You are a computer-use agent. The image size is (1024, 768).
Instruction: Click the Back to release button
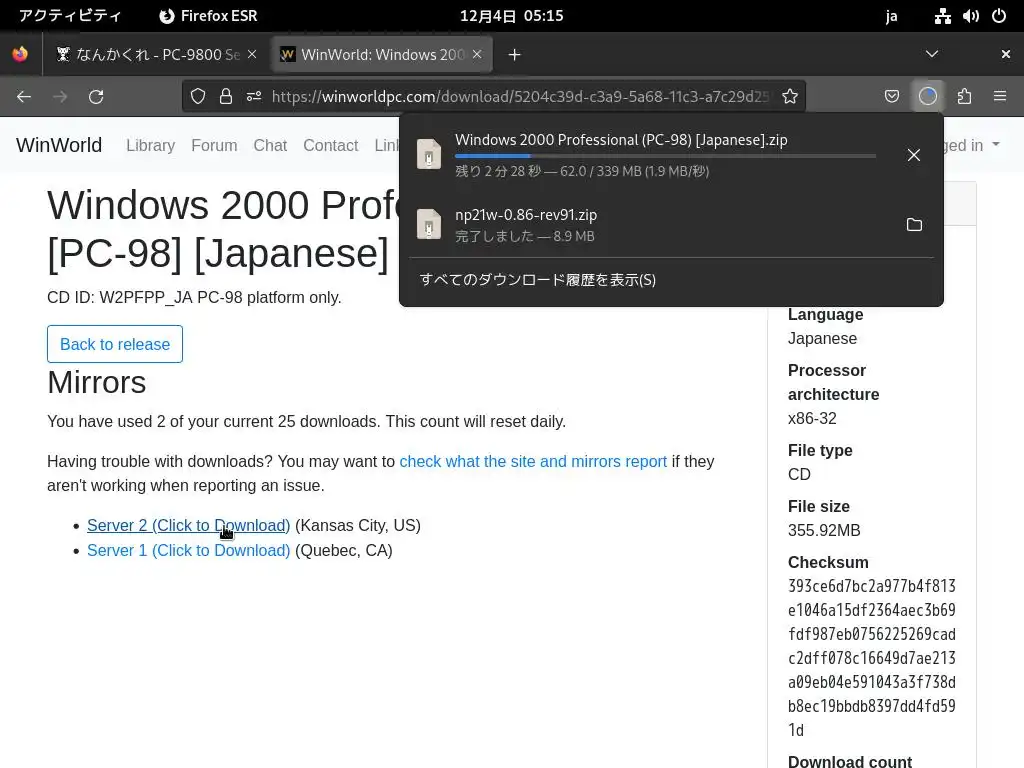pos(115,344)
